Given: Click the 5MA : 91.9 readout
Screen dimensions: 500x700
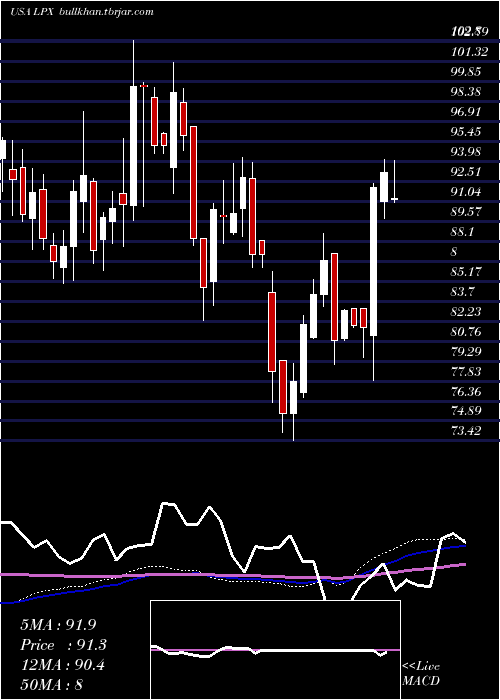Looking at the screenshot, I should tap(58, 625).
